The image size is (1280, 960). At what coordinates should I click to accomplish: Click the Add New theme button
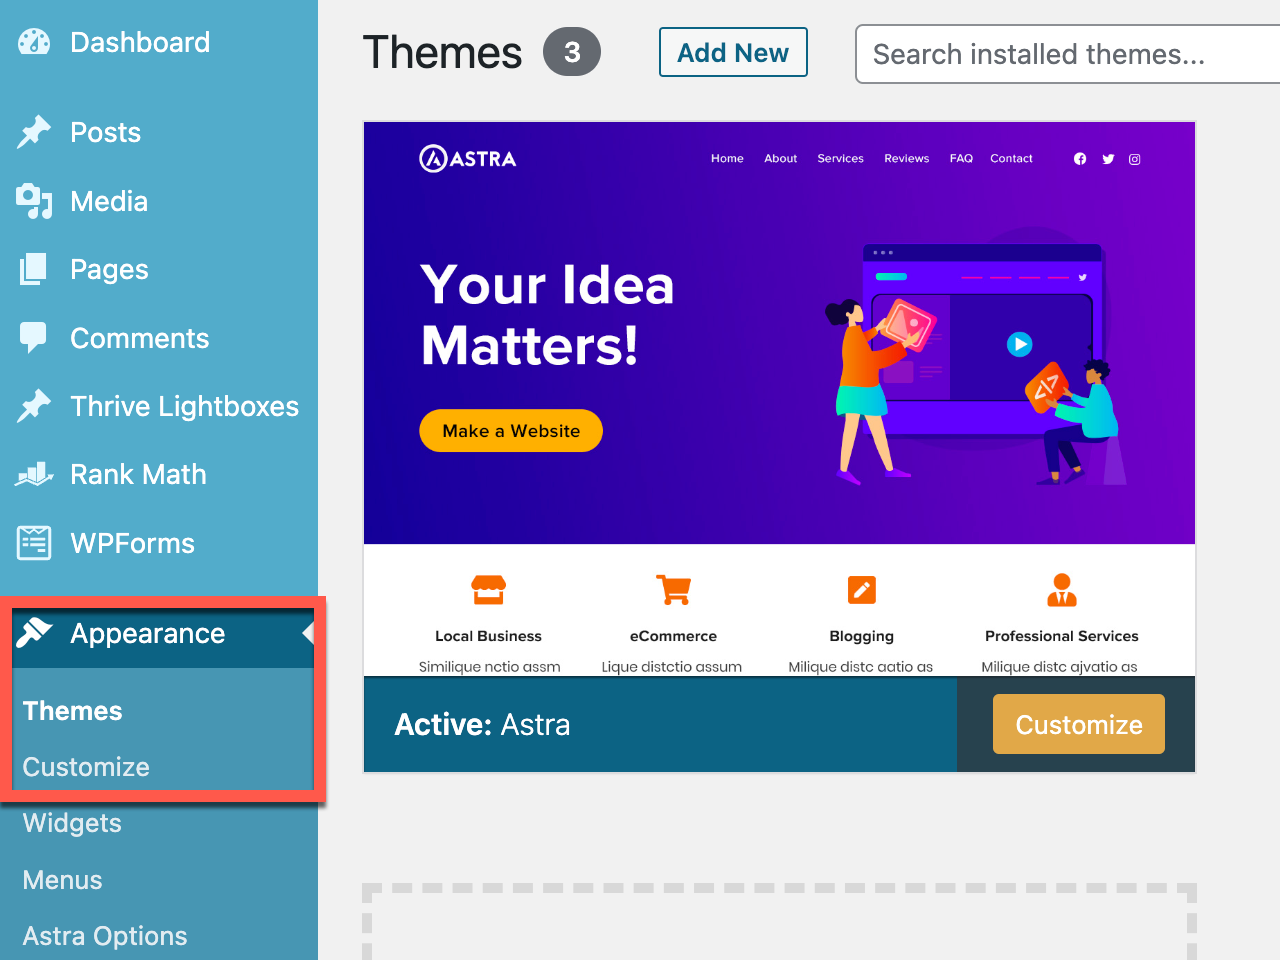733,52
